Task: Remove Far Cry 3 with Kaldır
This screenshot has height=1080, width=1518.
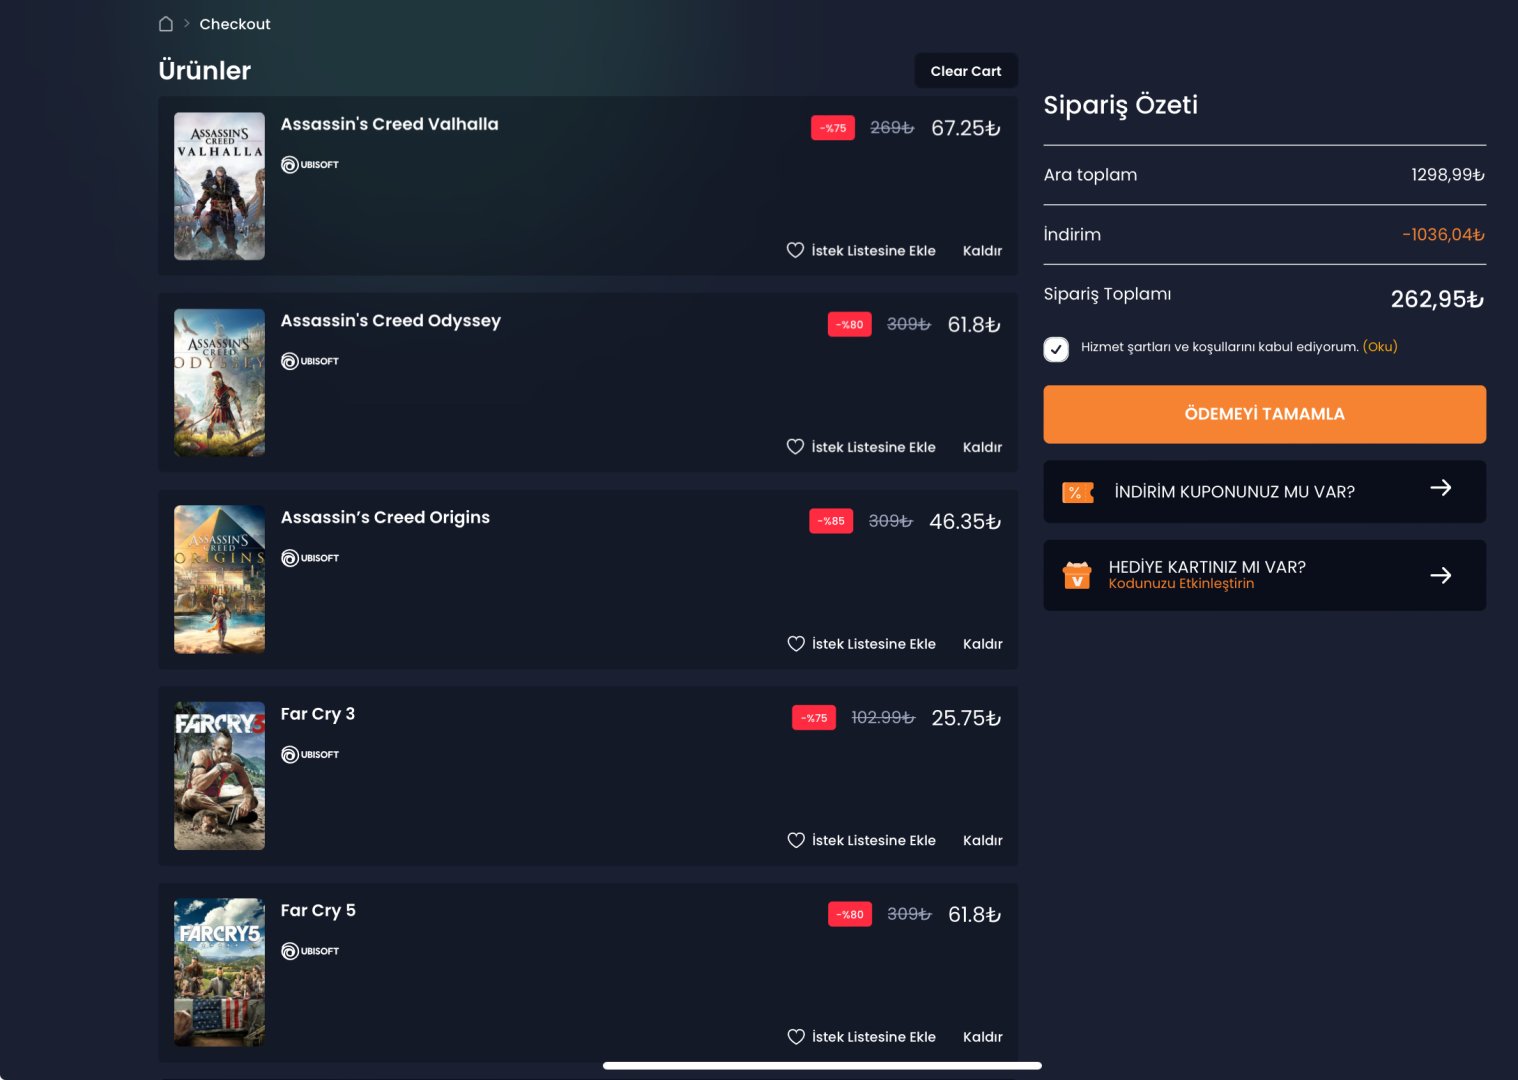Action: 982,840
